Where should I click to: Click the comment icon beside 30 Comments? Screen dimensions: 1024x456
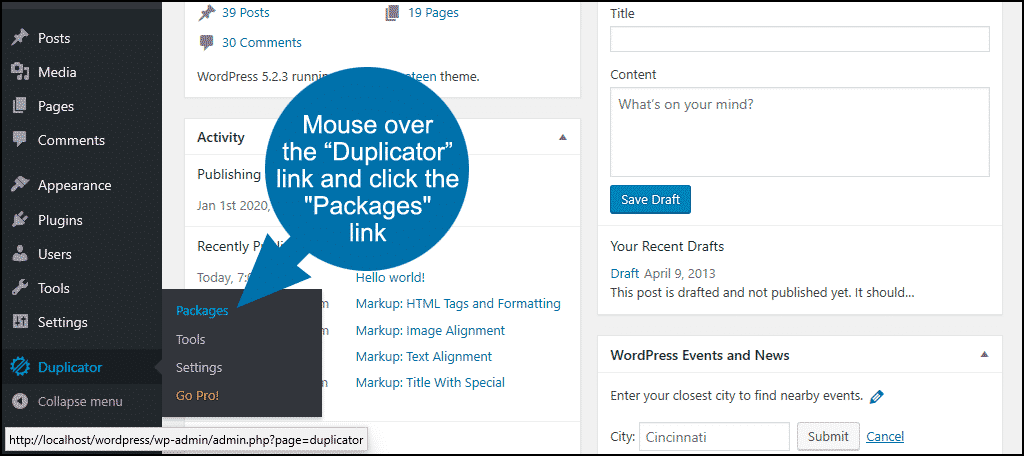coord(207,43)
